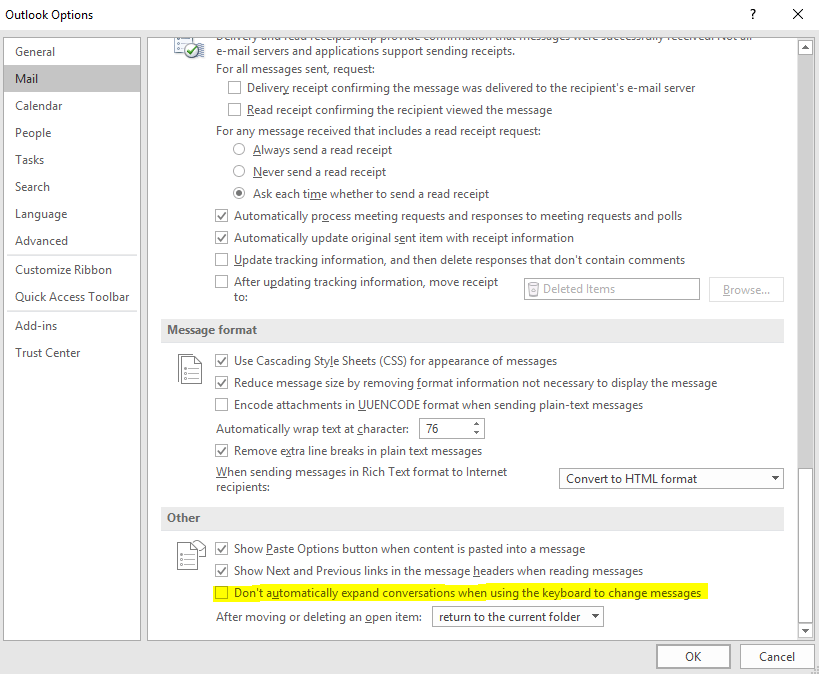
Task: Check Don't automatically expand conversations checkbox
Action: 221,593
